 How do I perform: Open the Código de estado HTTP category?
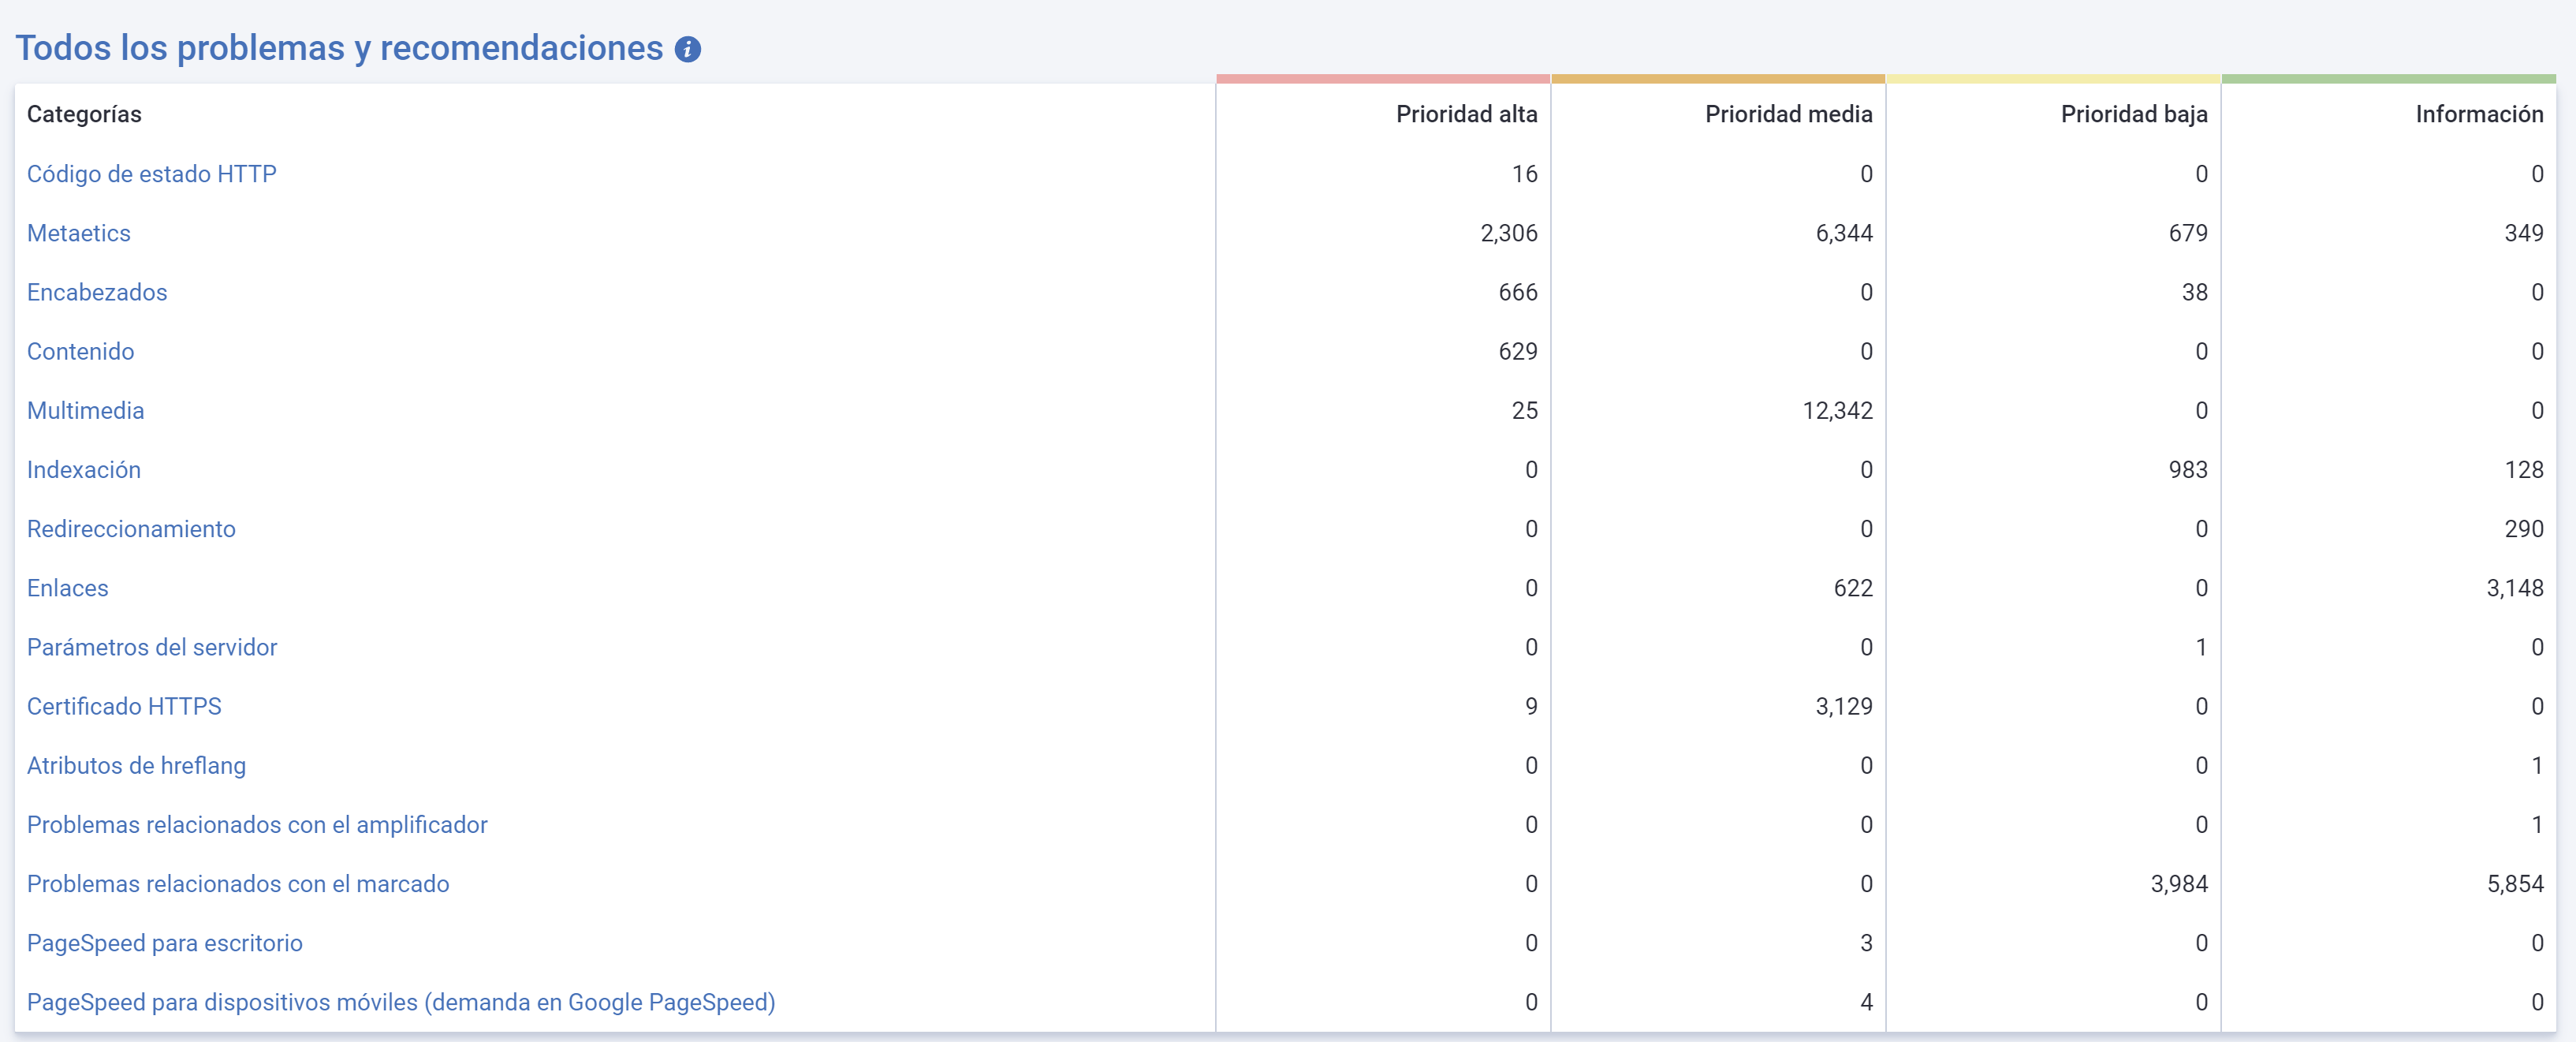tap(151, 174)
